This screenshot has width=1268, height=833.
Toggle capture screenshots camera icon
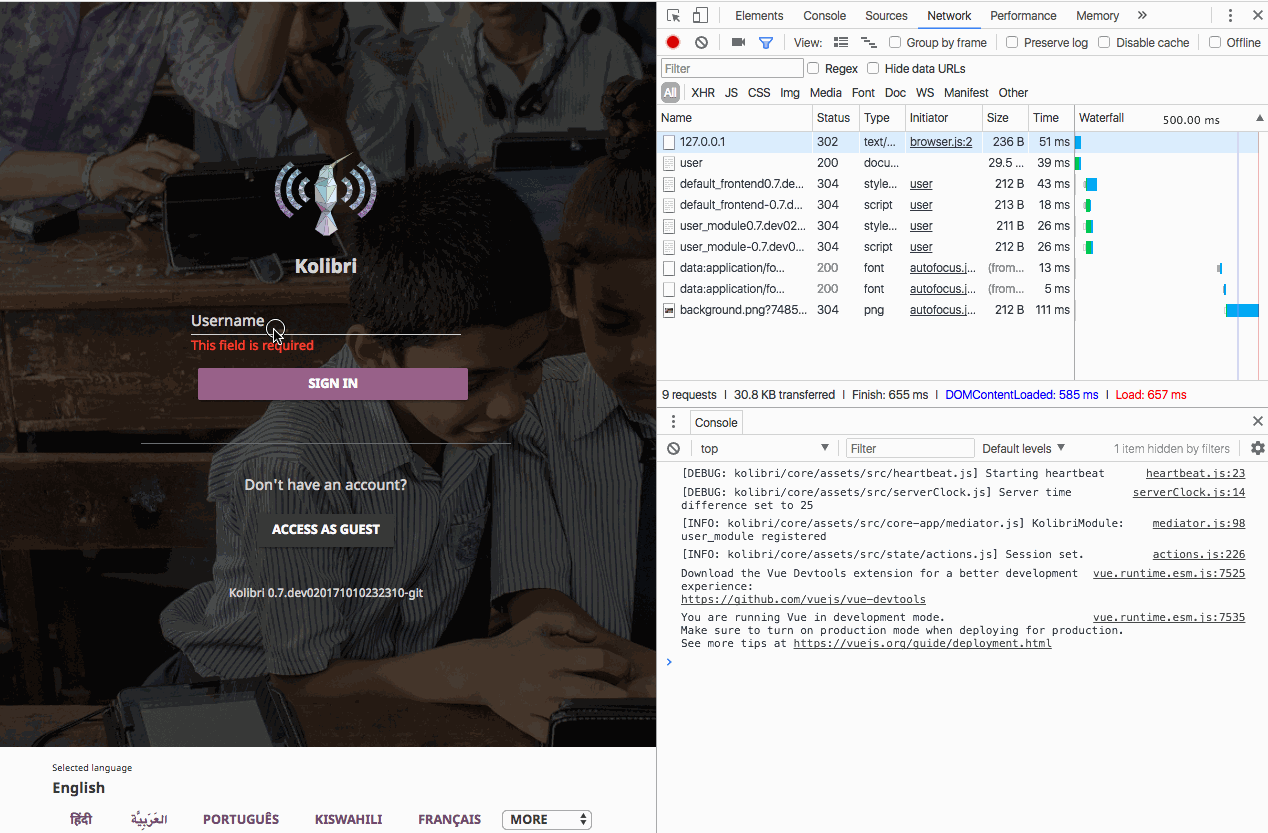(x=738, y=42)
